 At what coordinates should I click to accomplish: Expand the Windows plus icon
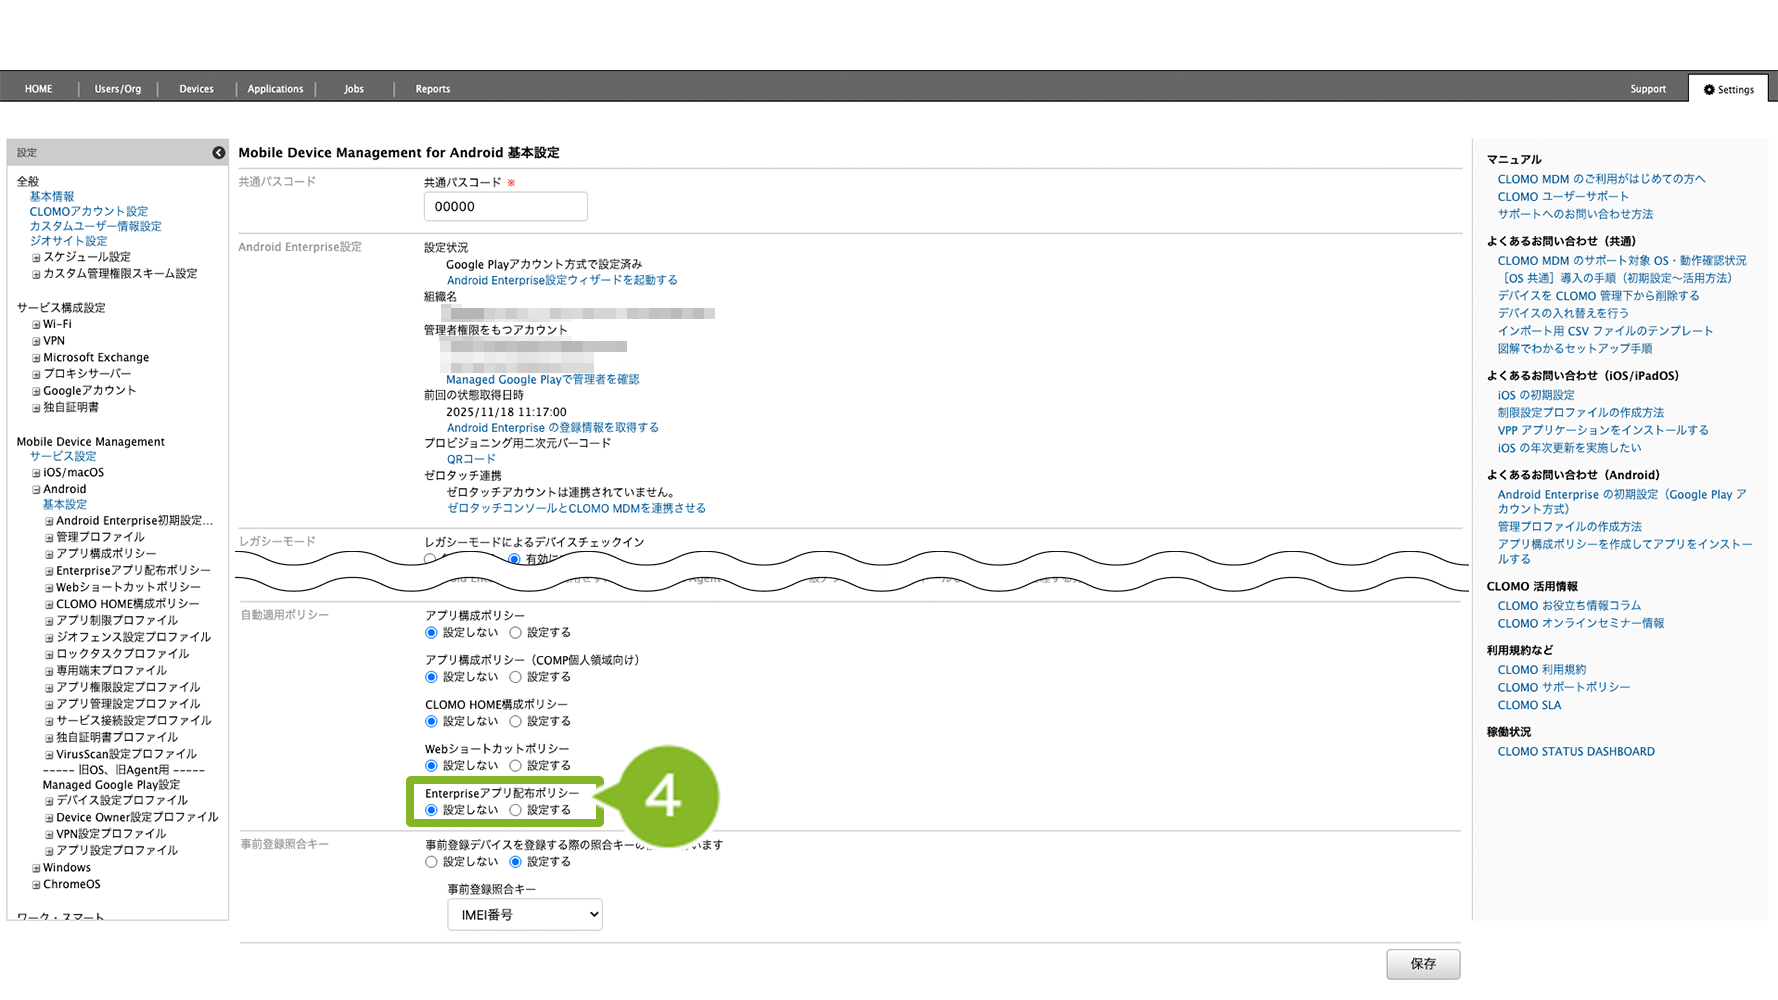(x=36, y=868)
